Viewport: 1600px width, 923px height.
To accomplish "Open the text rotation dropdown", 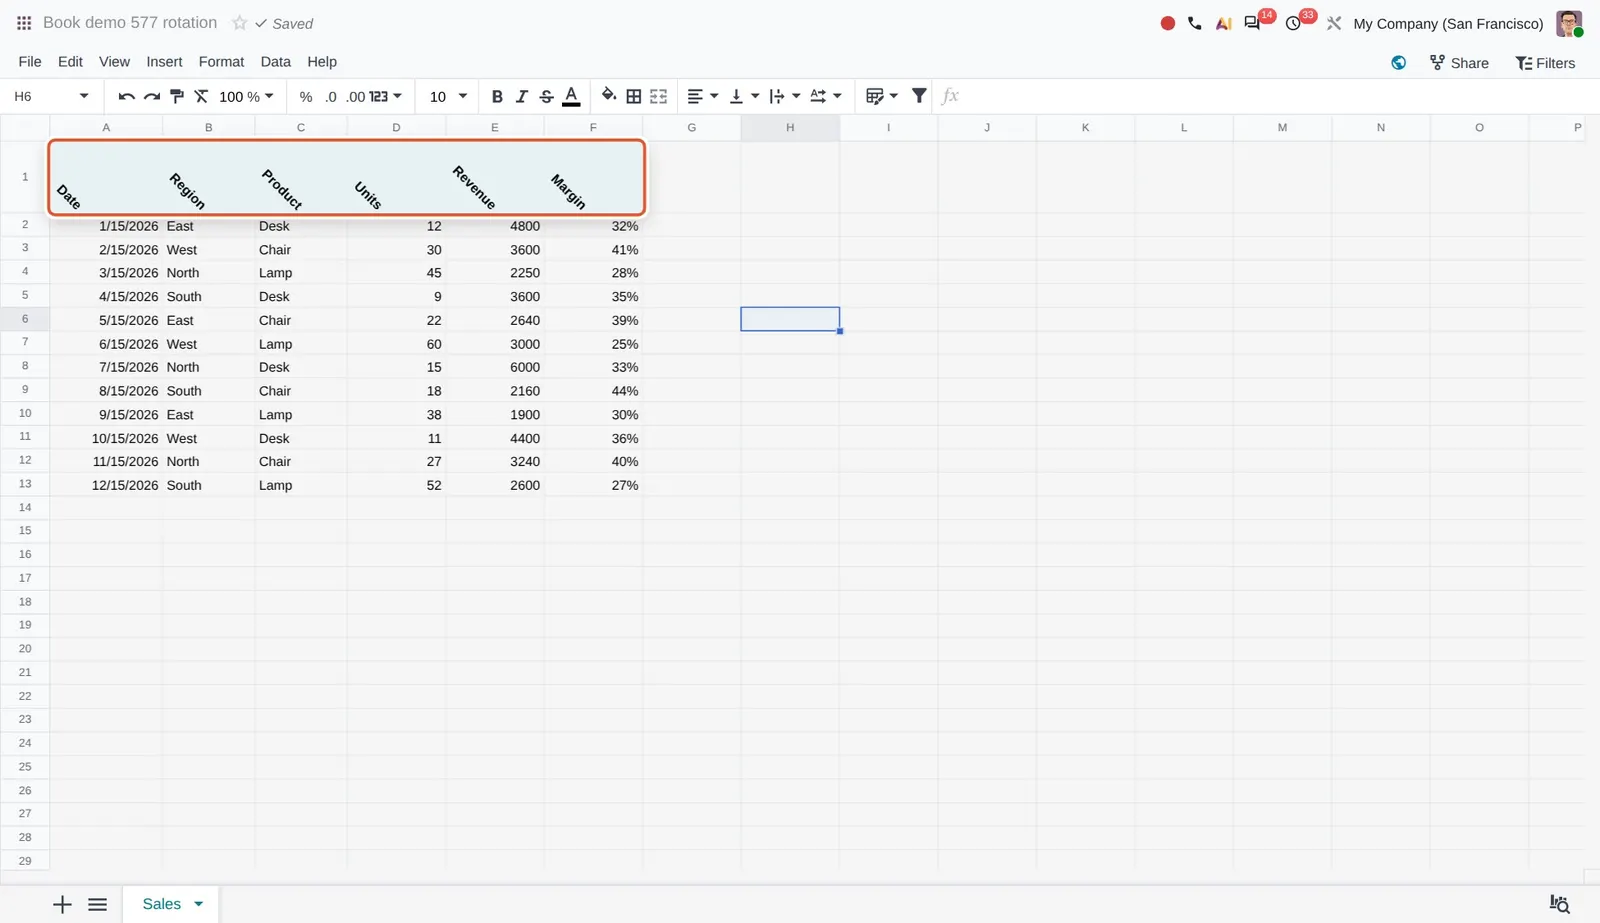I will point(826,96).
